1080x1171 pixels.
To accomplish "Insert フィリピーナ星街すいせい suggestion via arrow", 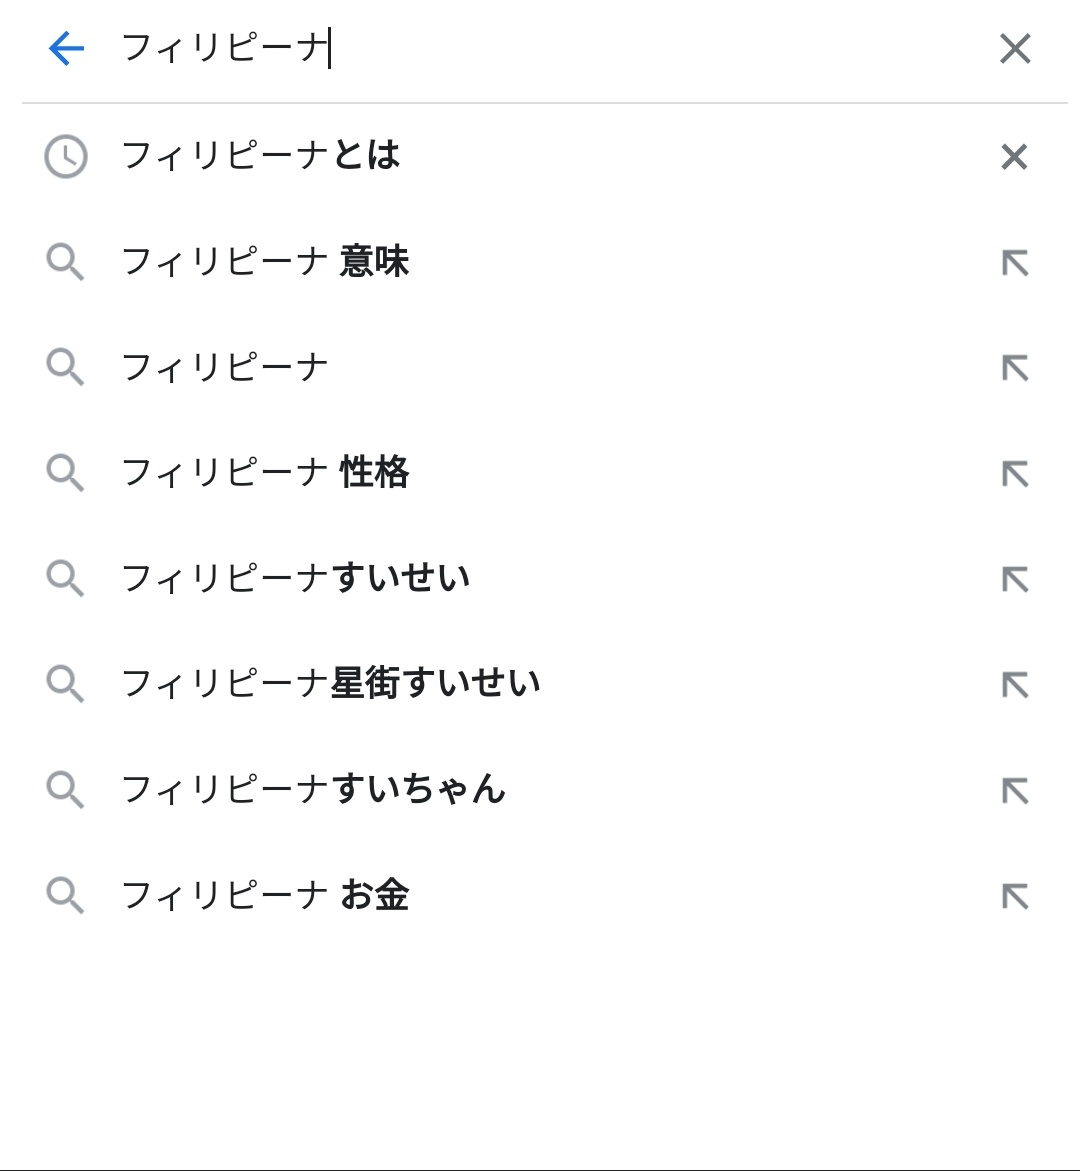I will pyautogui.click(x=1015, y=685).
